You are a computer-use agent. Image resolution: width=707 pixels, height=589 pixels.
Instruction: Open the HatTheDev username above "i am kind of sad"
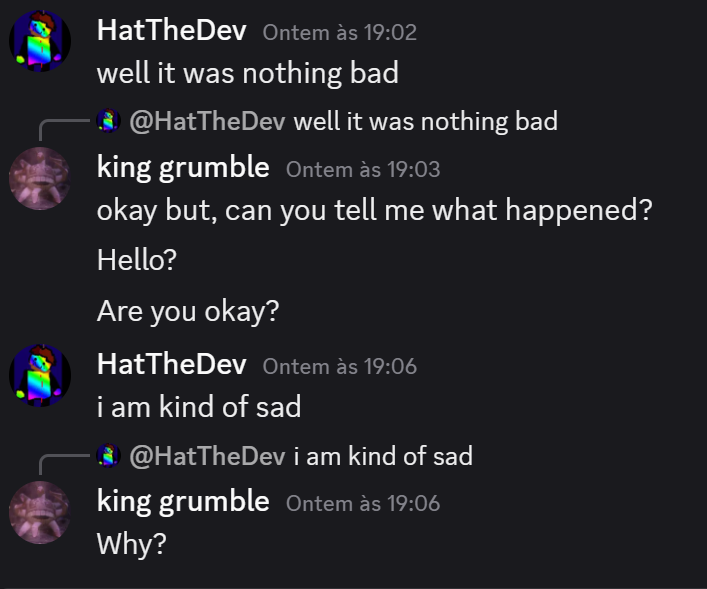171,364
